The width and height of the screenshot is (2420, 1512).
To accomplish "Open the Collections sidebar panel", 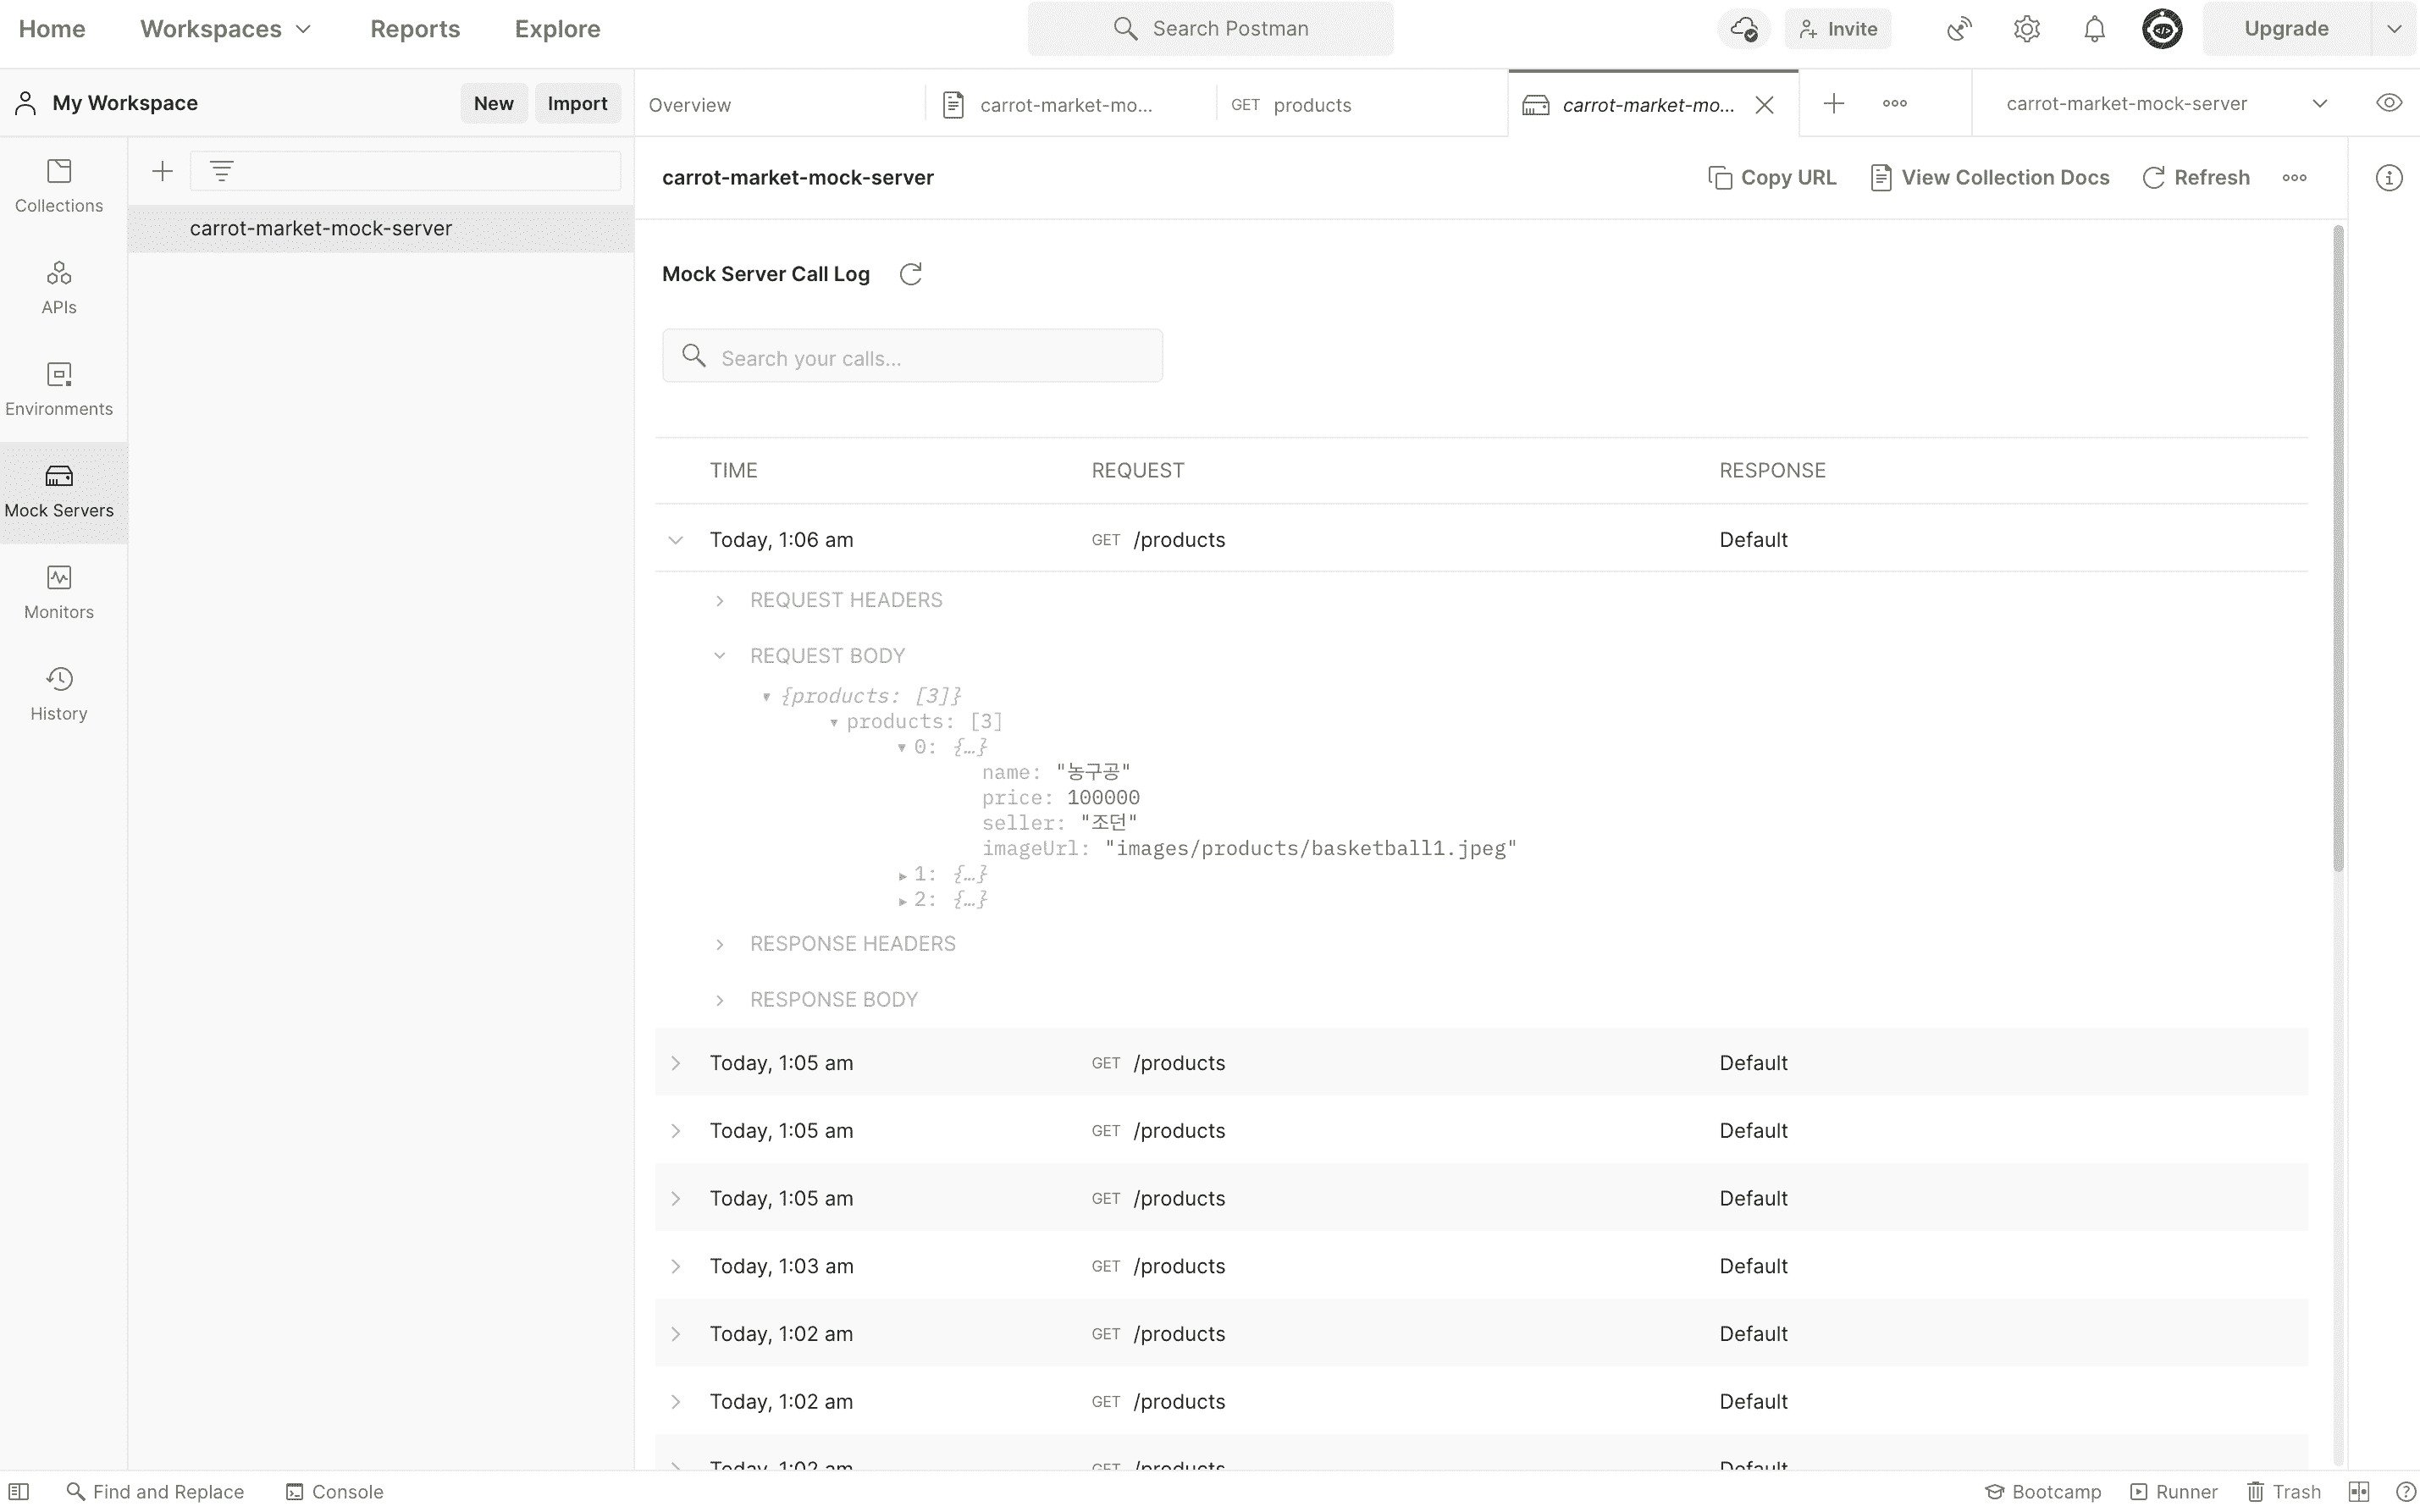I will click(59, 186).
